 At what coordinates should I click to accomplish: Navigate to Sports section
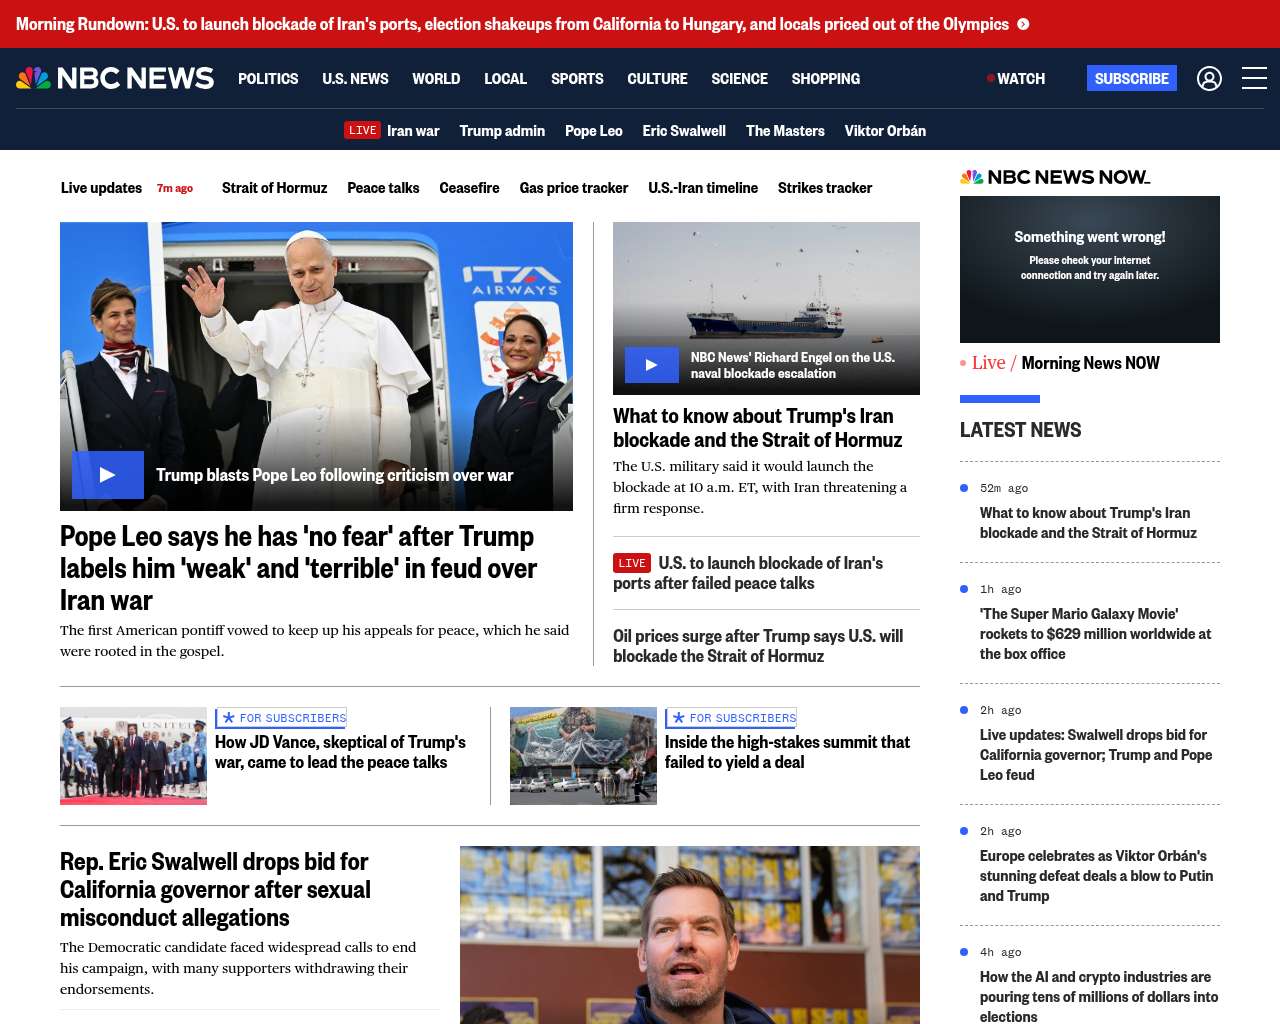click(x=577, y=78)
